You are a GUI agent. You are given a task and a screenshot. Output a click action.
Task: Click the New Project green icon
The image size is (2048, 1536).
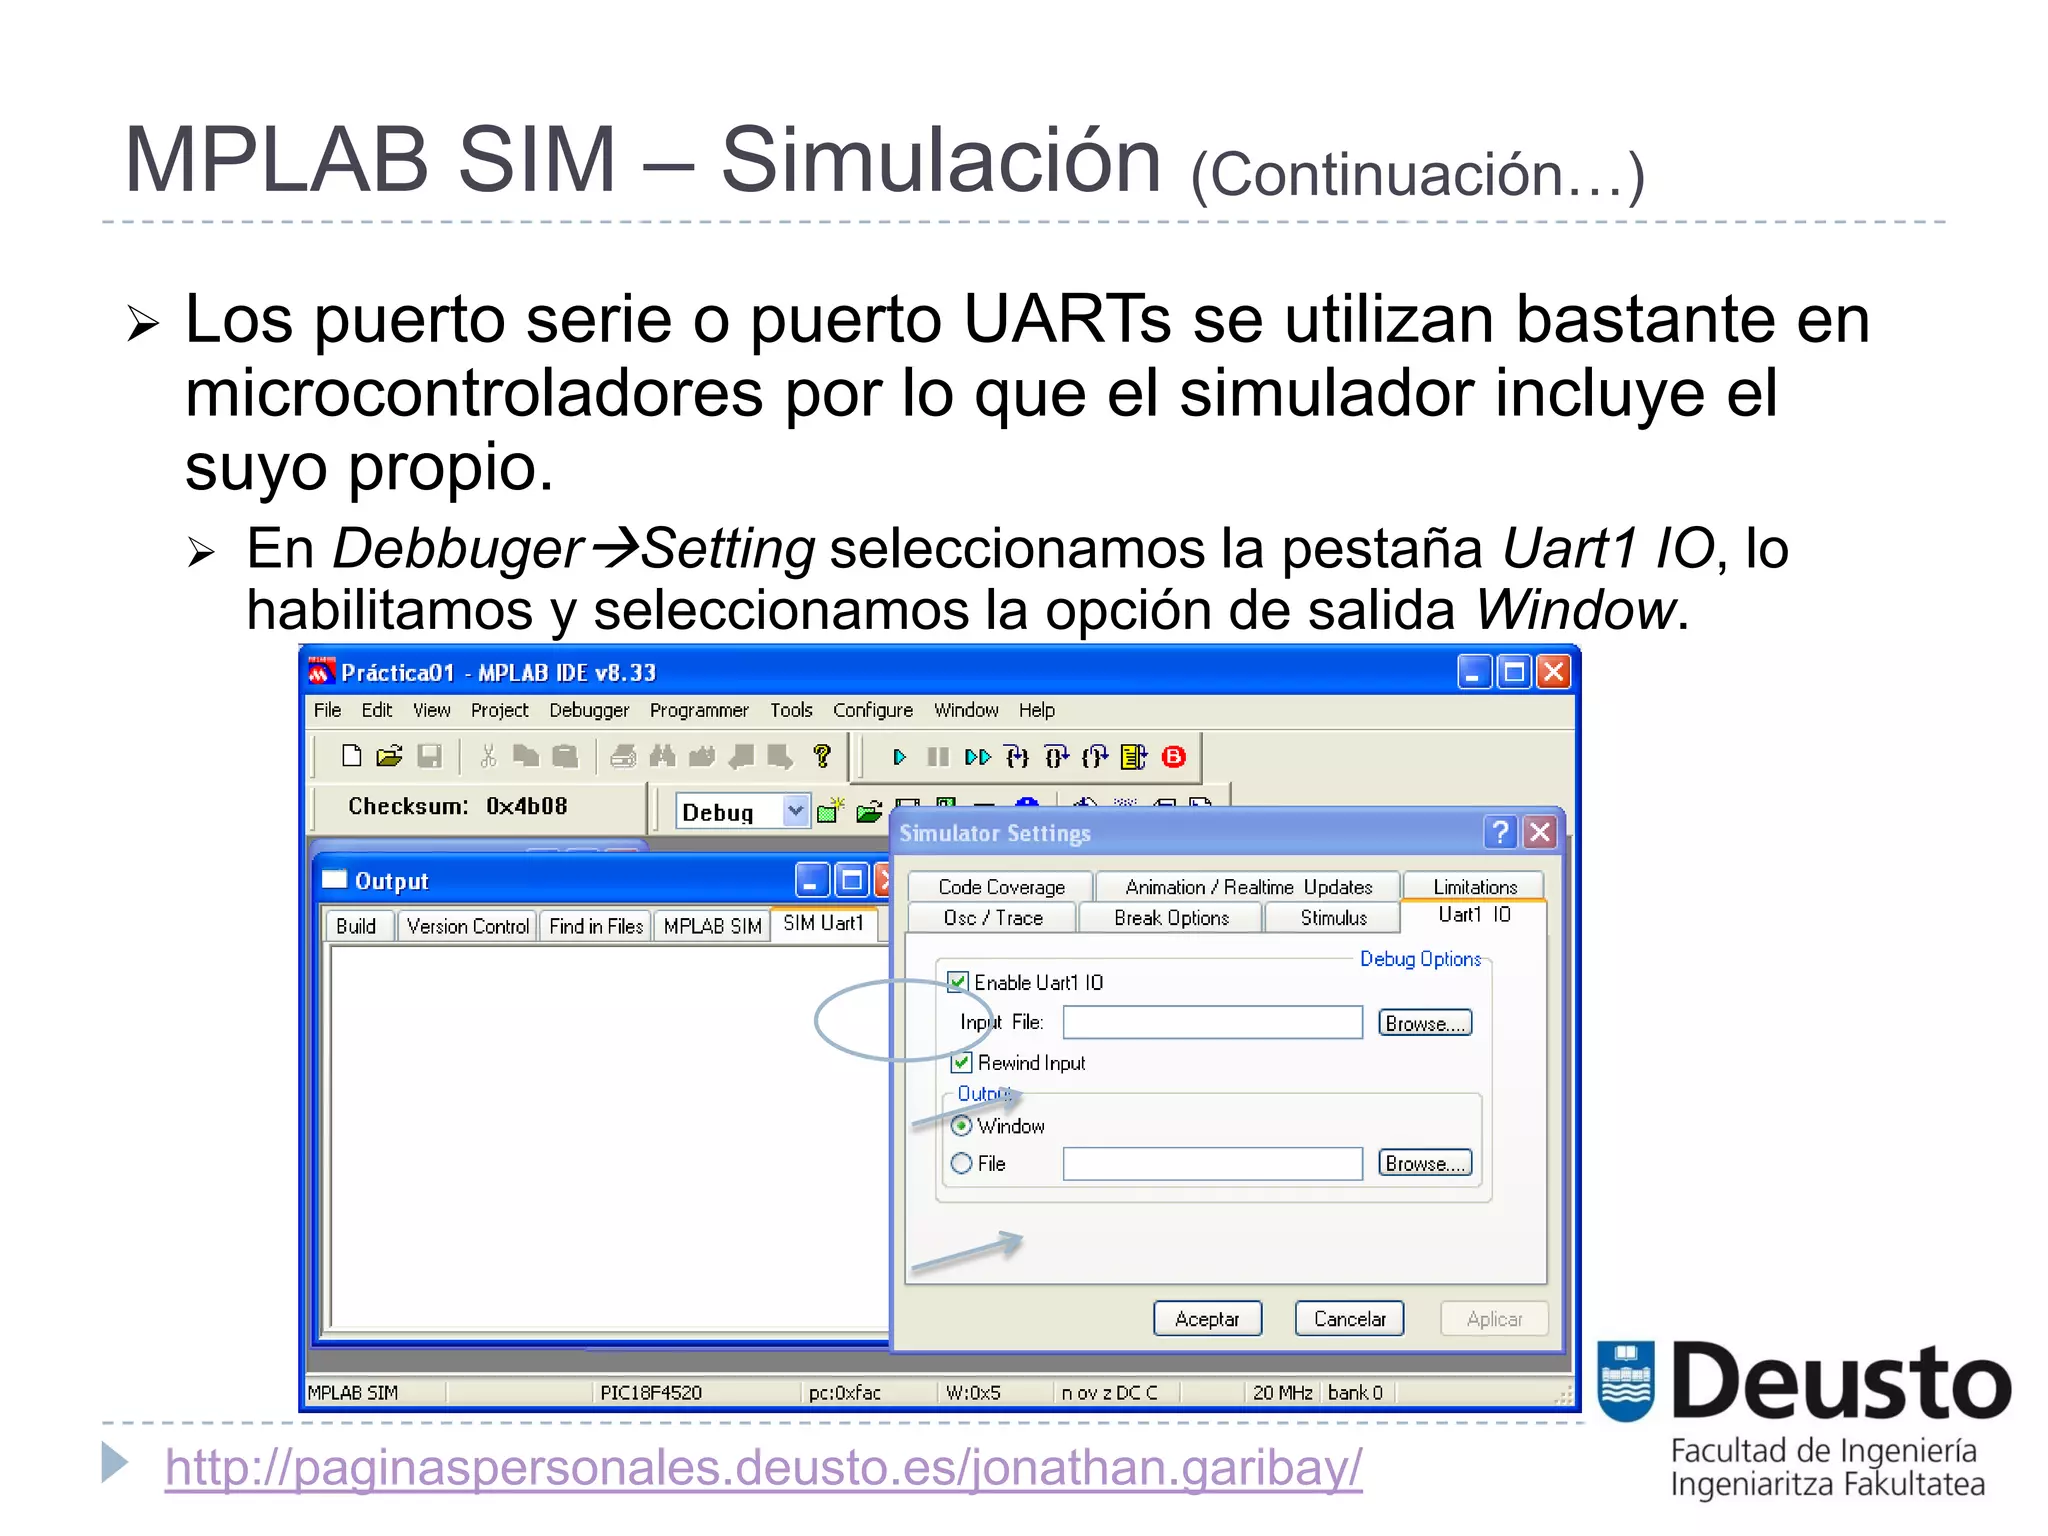[x=830, y=811]
